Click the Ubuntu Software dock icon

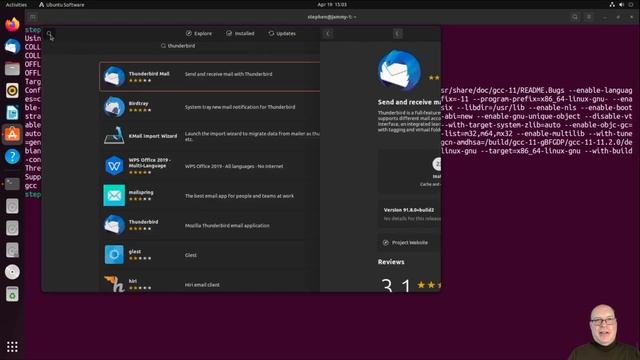(x=12, y=134)
